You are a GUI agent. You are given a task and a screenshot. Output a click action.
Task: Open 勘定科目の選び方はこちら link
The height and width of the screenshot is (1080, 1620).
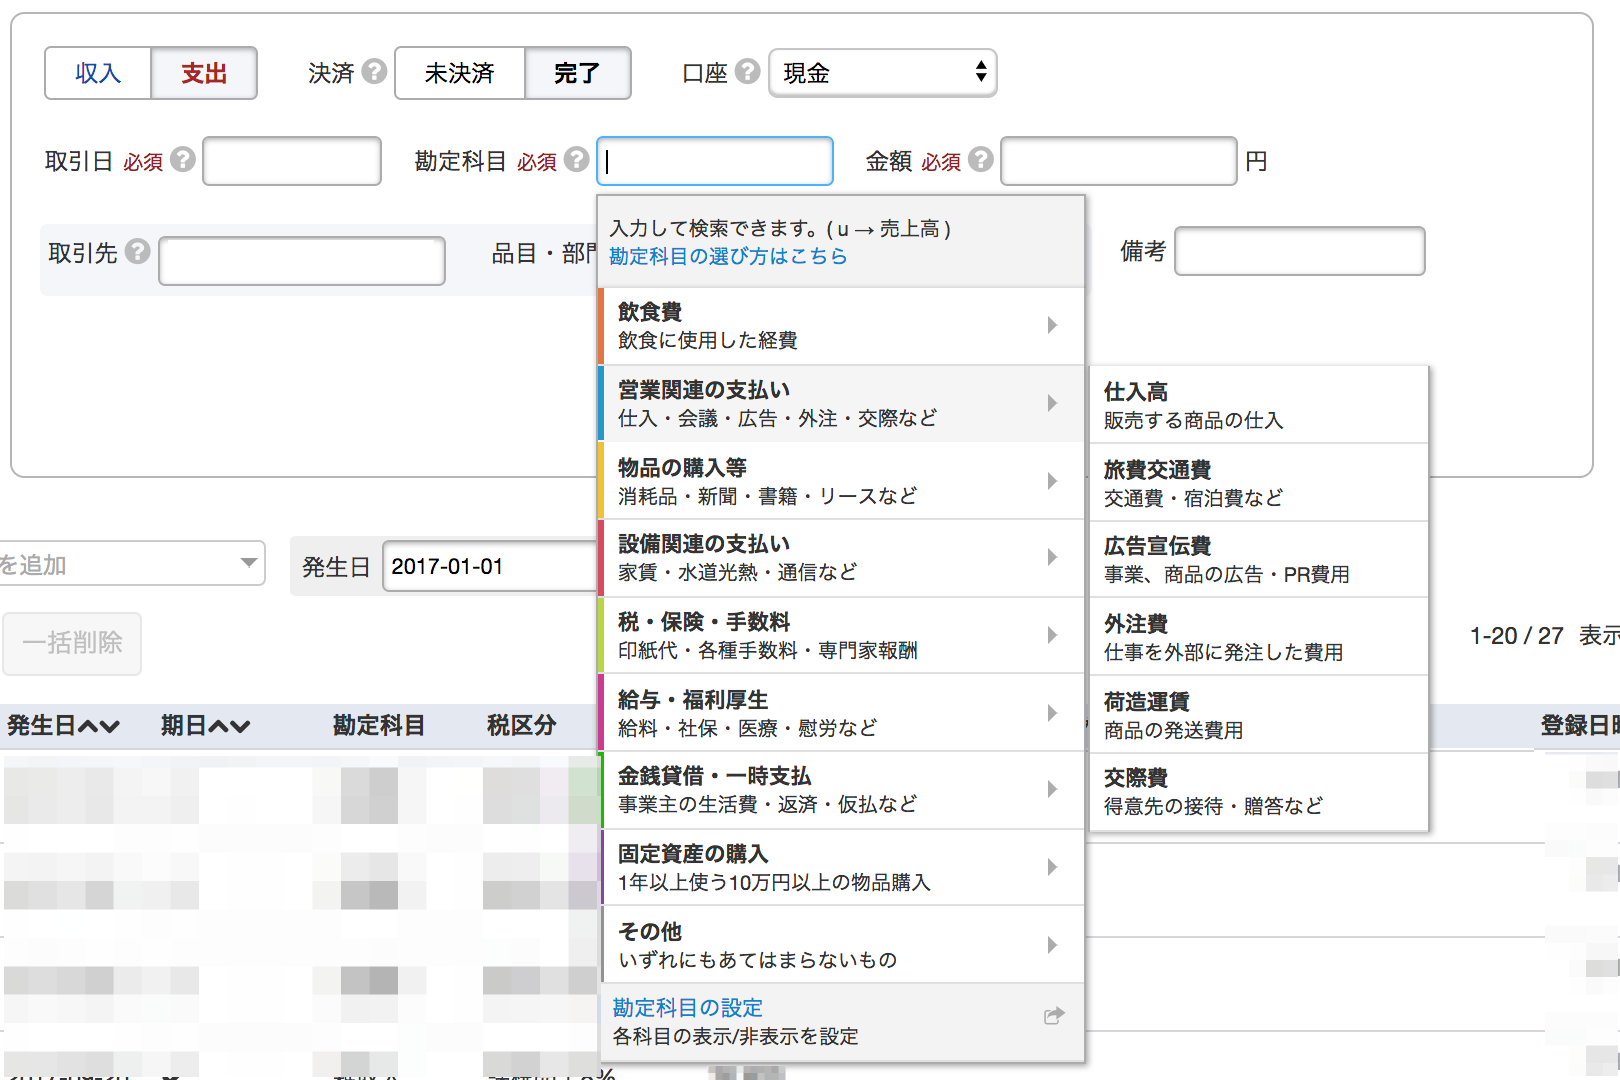click(728, 256)
